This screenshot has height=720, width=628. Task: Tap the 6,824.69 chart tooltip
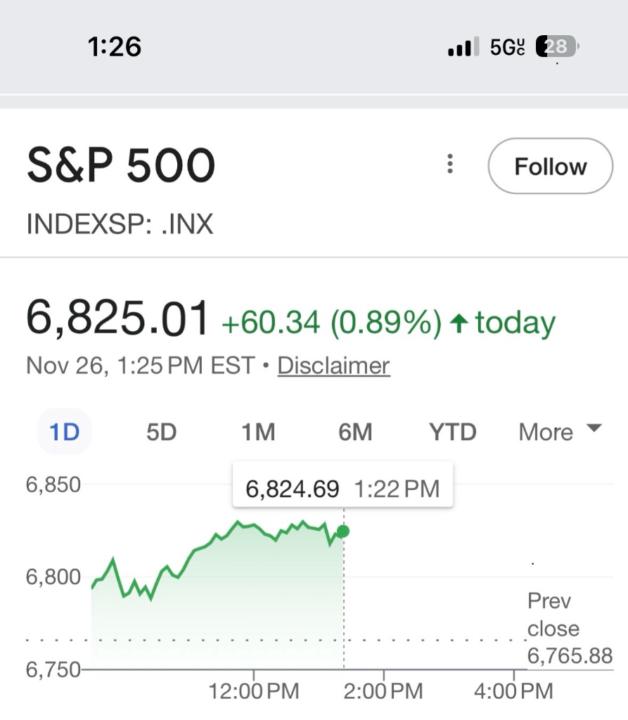click(x=342, y=489)
